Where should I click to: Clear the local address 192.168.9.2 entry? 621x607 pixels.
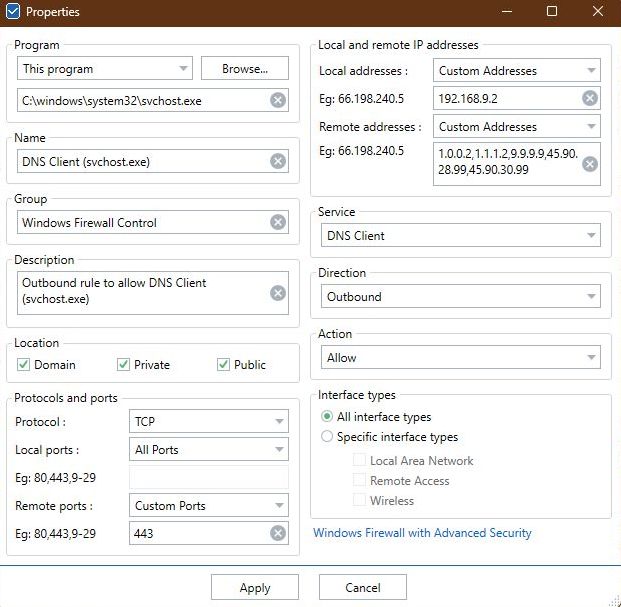590,98
